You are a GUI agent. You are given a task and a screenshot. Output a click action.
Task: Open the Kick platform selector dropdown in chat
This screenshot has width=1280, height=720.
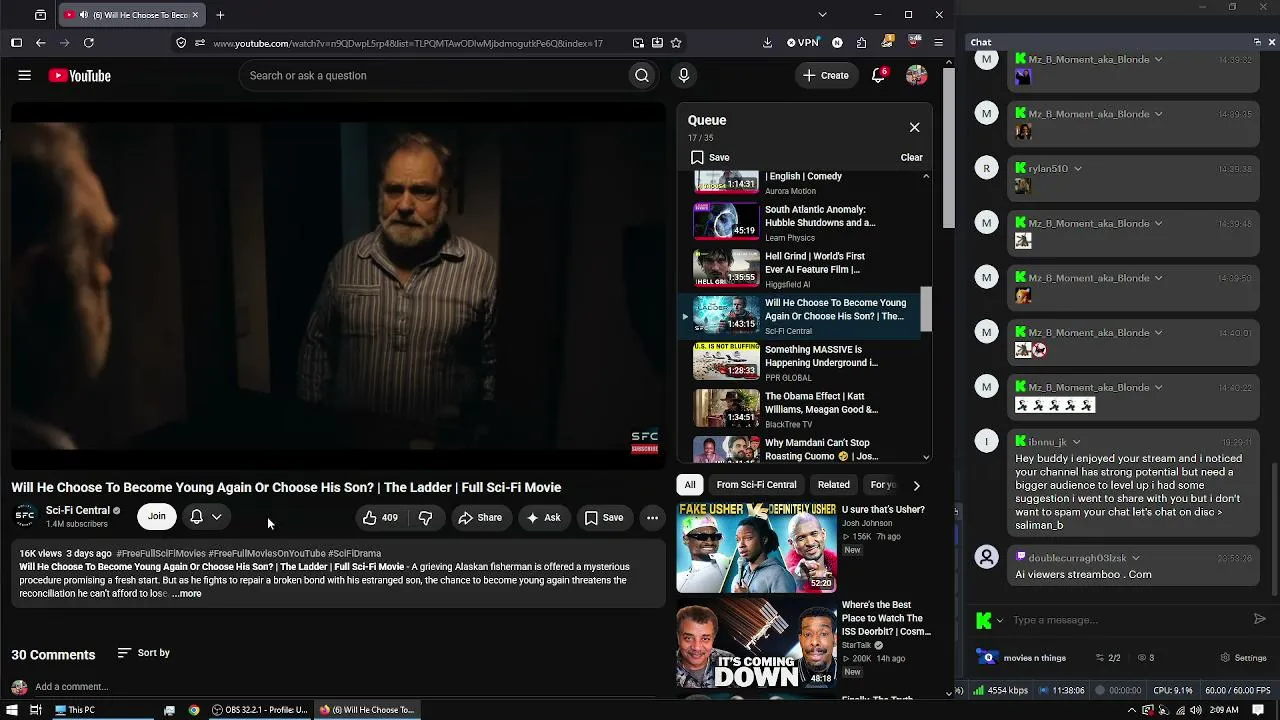click(x=989, y=620)
